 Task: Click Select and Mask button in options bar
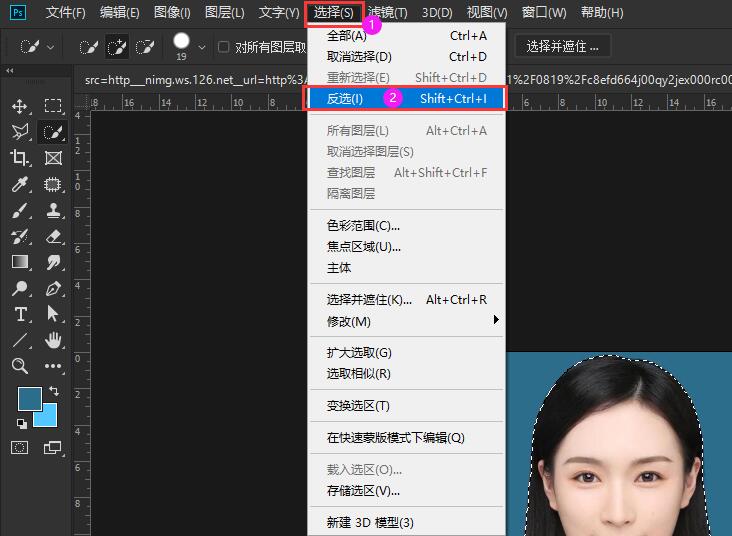[x=563, y=46]
